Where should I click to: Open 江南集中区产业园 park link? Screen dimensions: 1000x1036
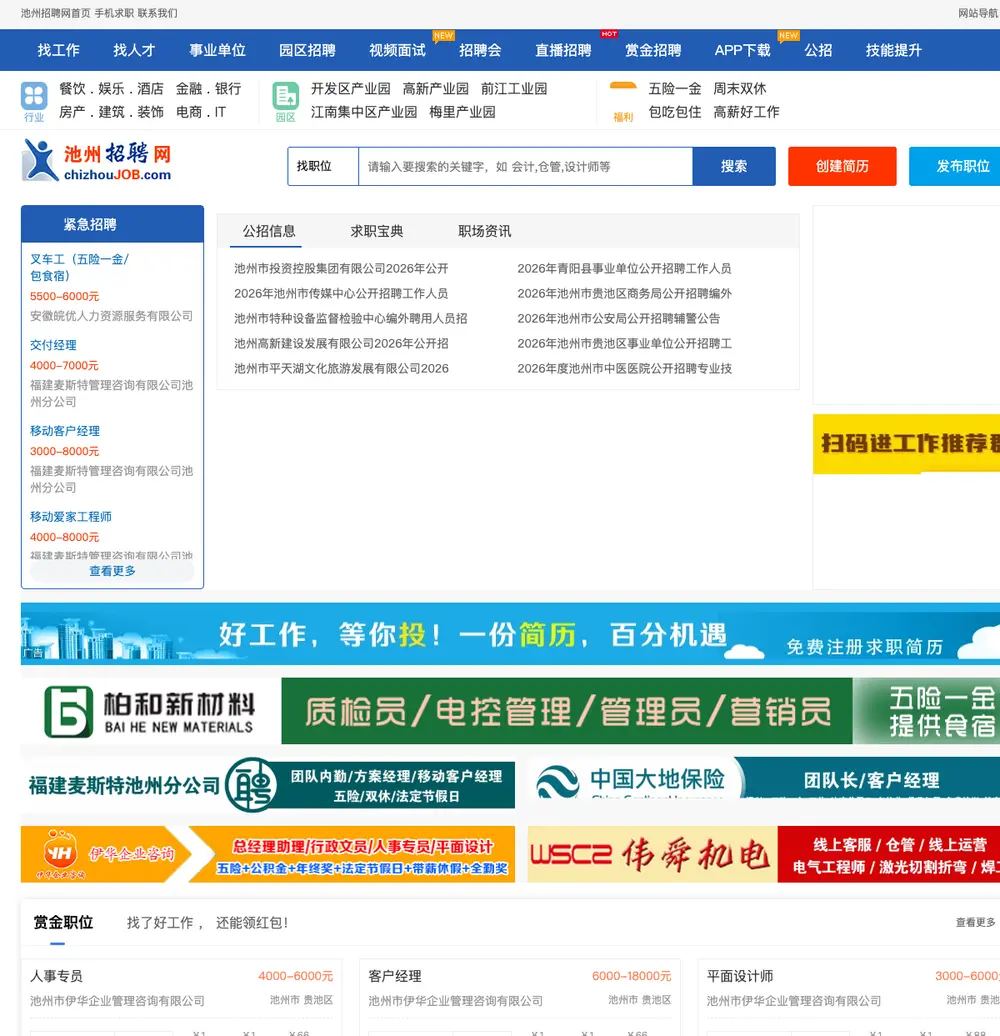click(363, 112)
